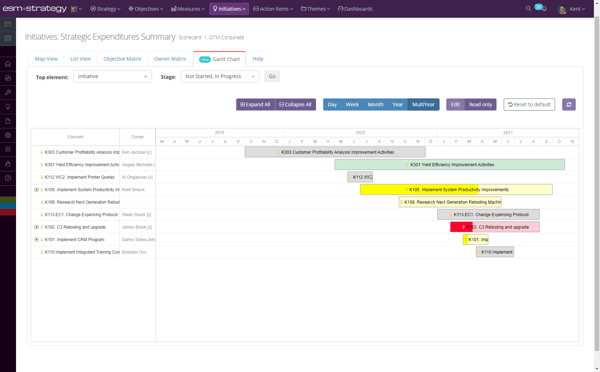Viewport: 600px width, 372px height.
Task: Expand the K102 C3 Retooling and upgrade row
Action: pos(36,227)
